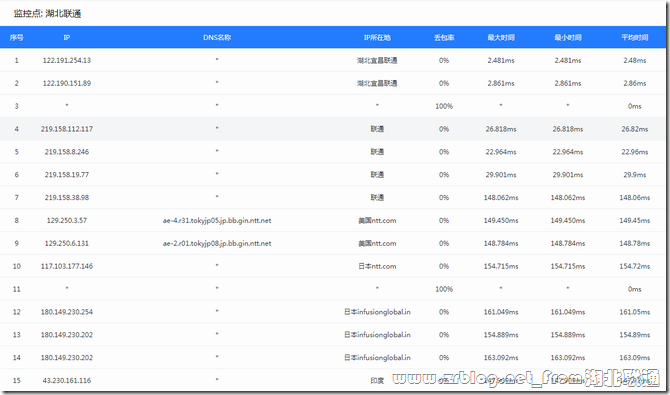Click the DNS名称 column header
670x395 pixels.
click(217, 38)
